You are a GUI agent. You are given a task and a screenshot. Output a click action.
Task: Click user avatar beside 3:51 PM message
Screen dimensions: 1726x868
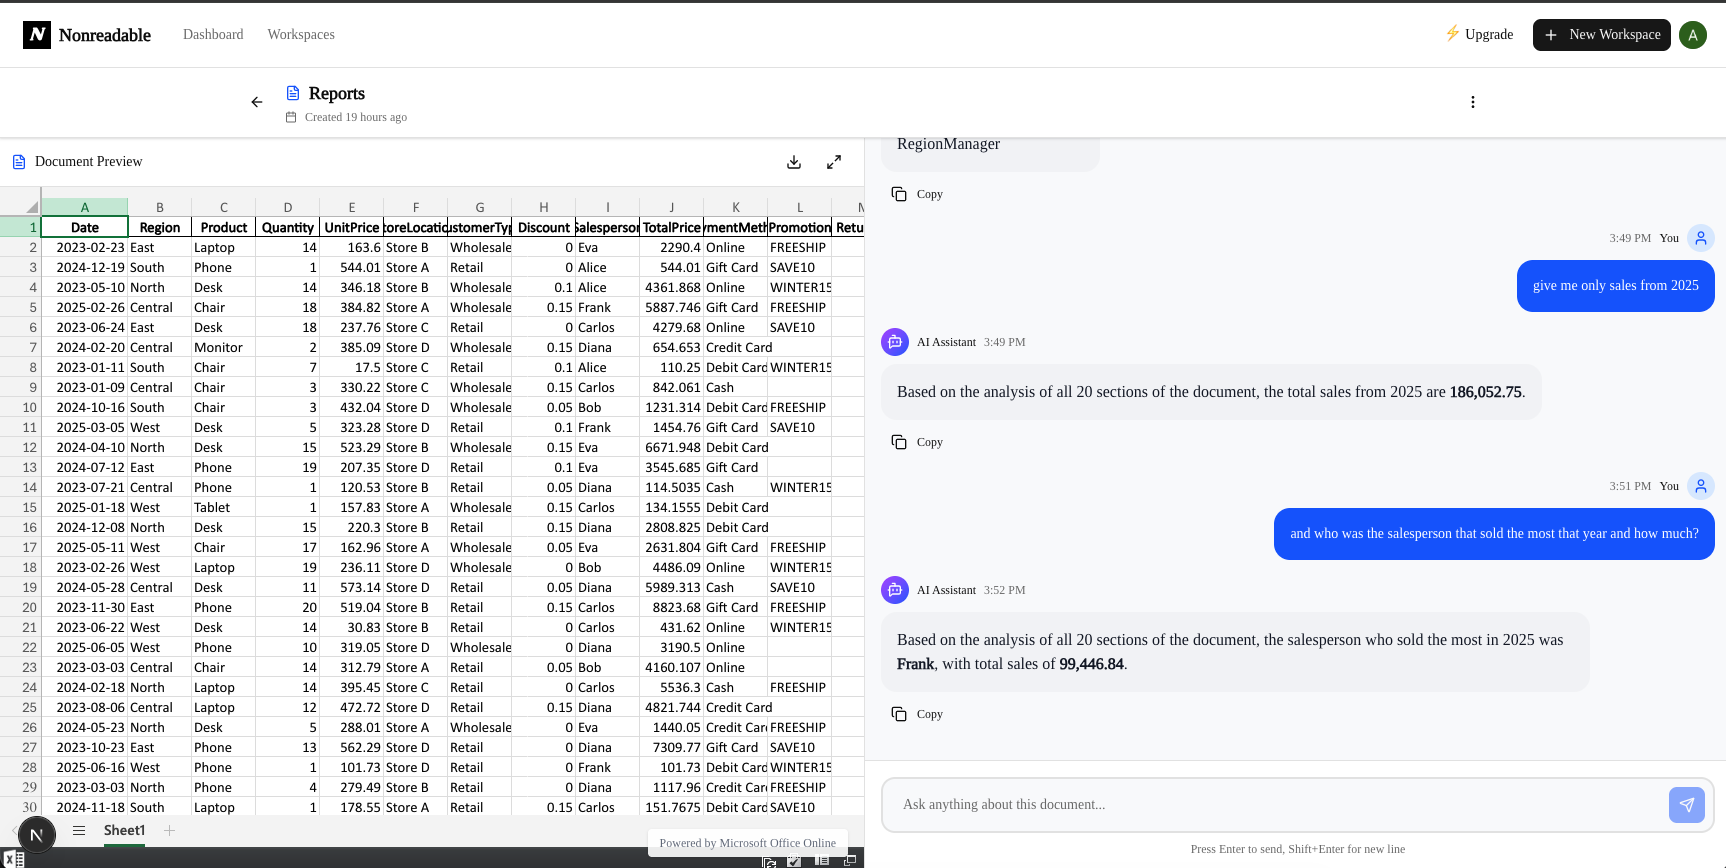(1701, 486)
